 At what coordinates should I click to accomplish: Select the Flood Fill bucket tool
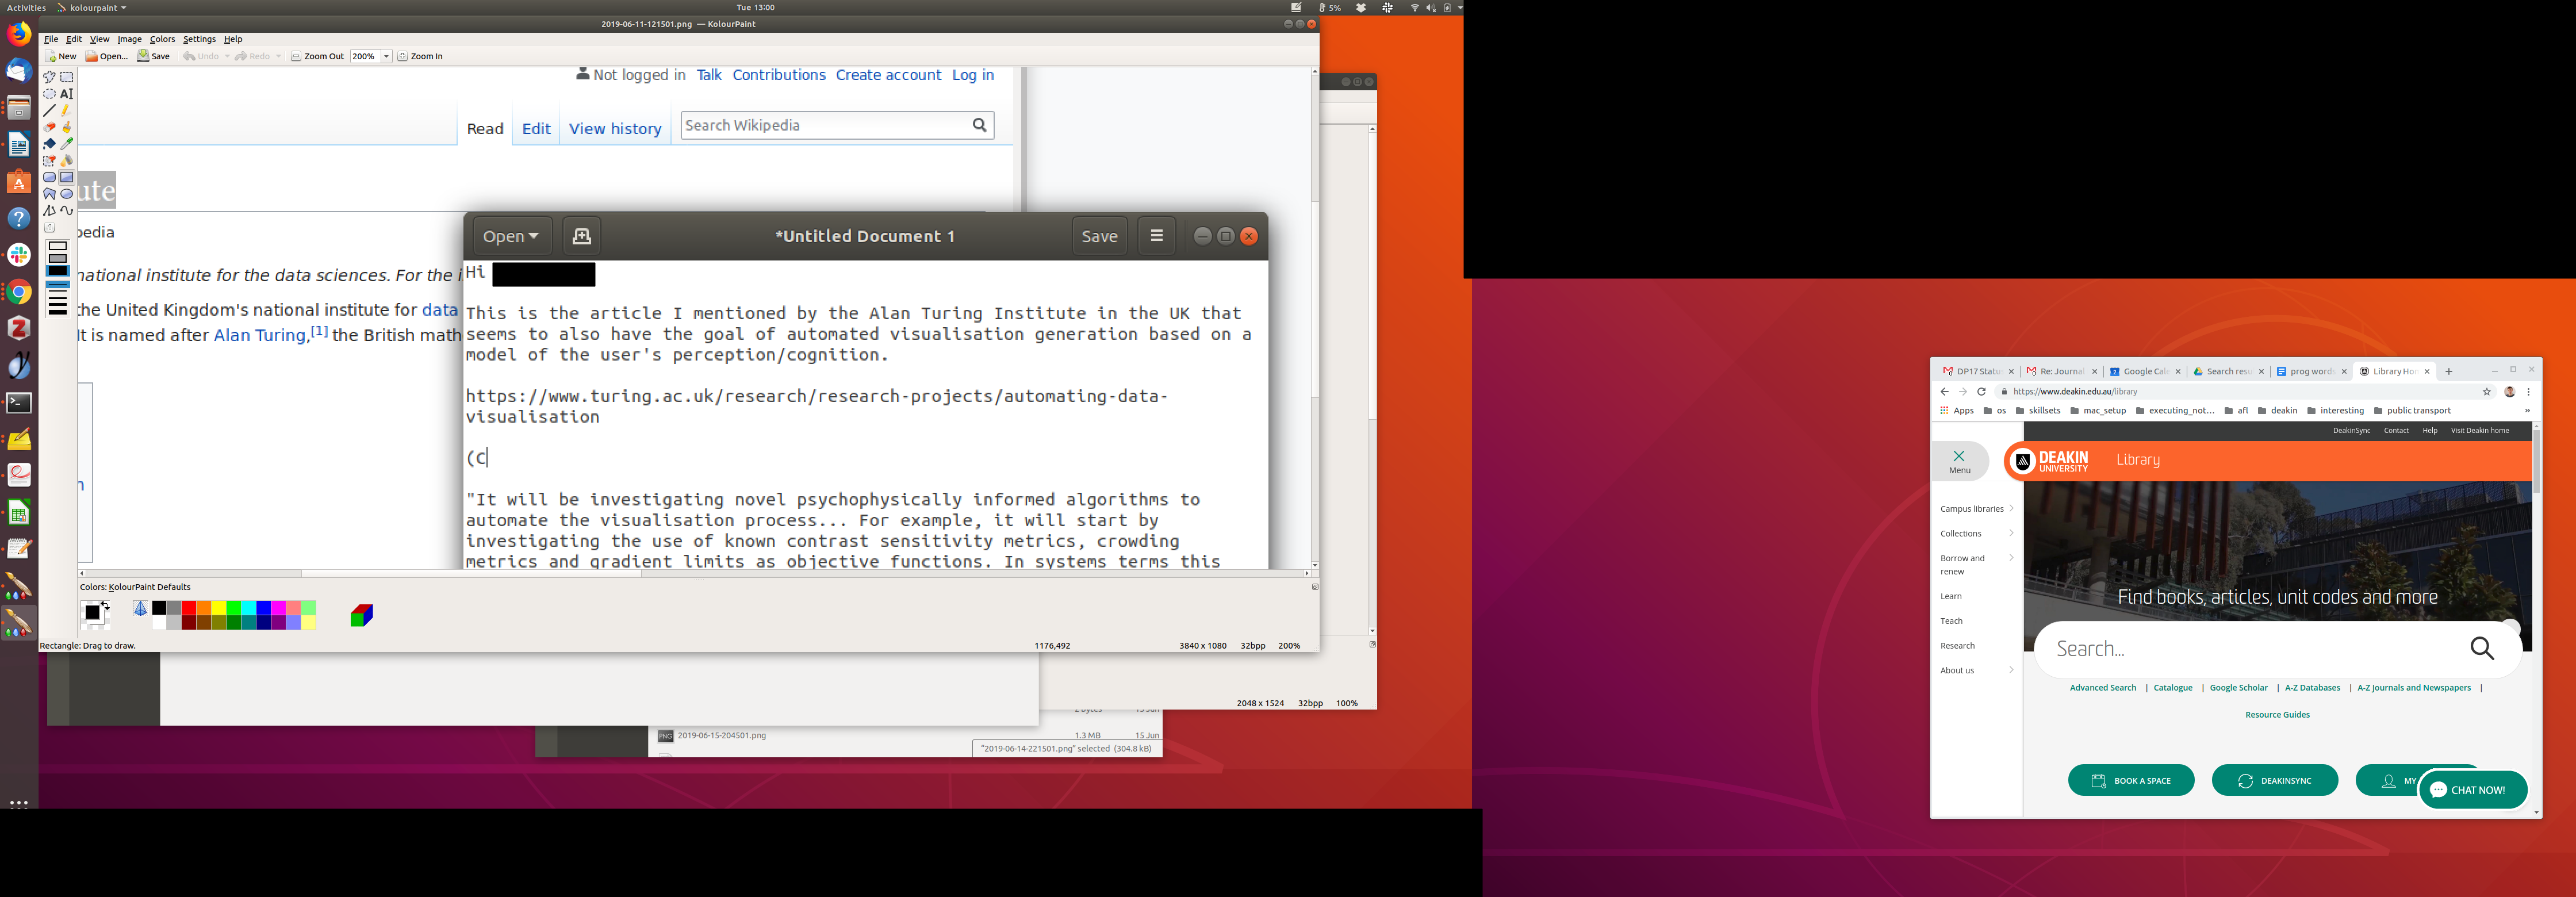[49, 144]
